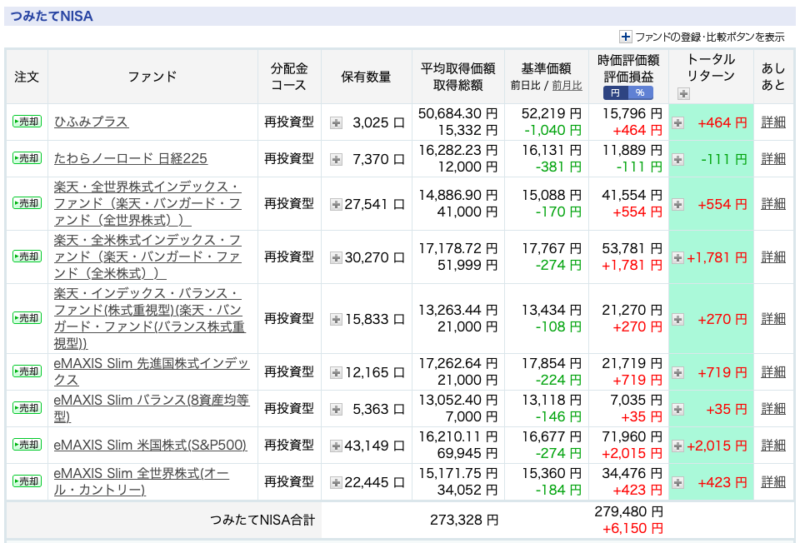This screenshot has height=543, width=800.
Task: Click the sell button for eMAXIS Slim 米国株式(S&P500)
Action: coord(26,445)
